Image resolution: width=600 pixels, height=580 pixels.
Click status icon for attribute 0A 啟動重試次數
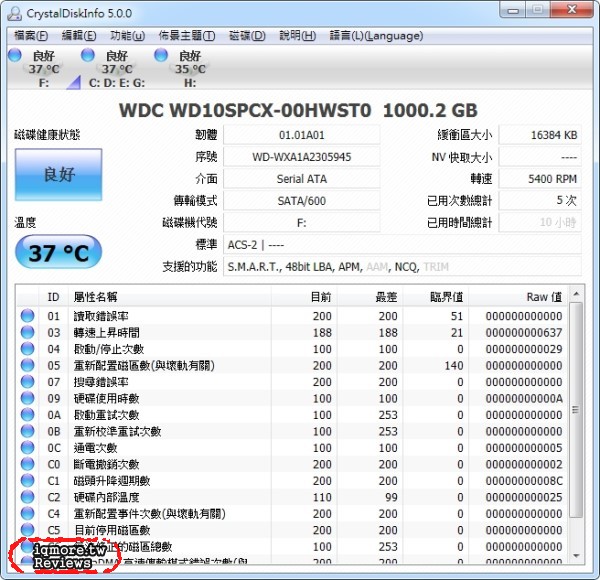pyautogui.click(x=27, y=414)
